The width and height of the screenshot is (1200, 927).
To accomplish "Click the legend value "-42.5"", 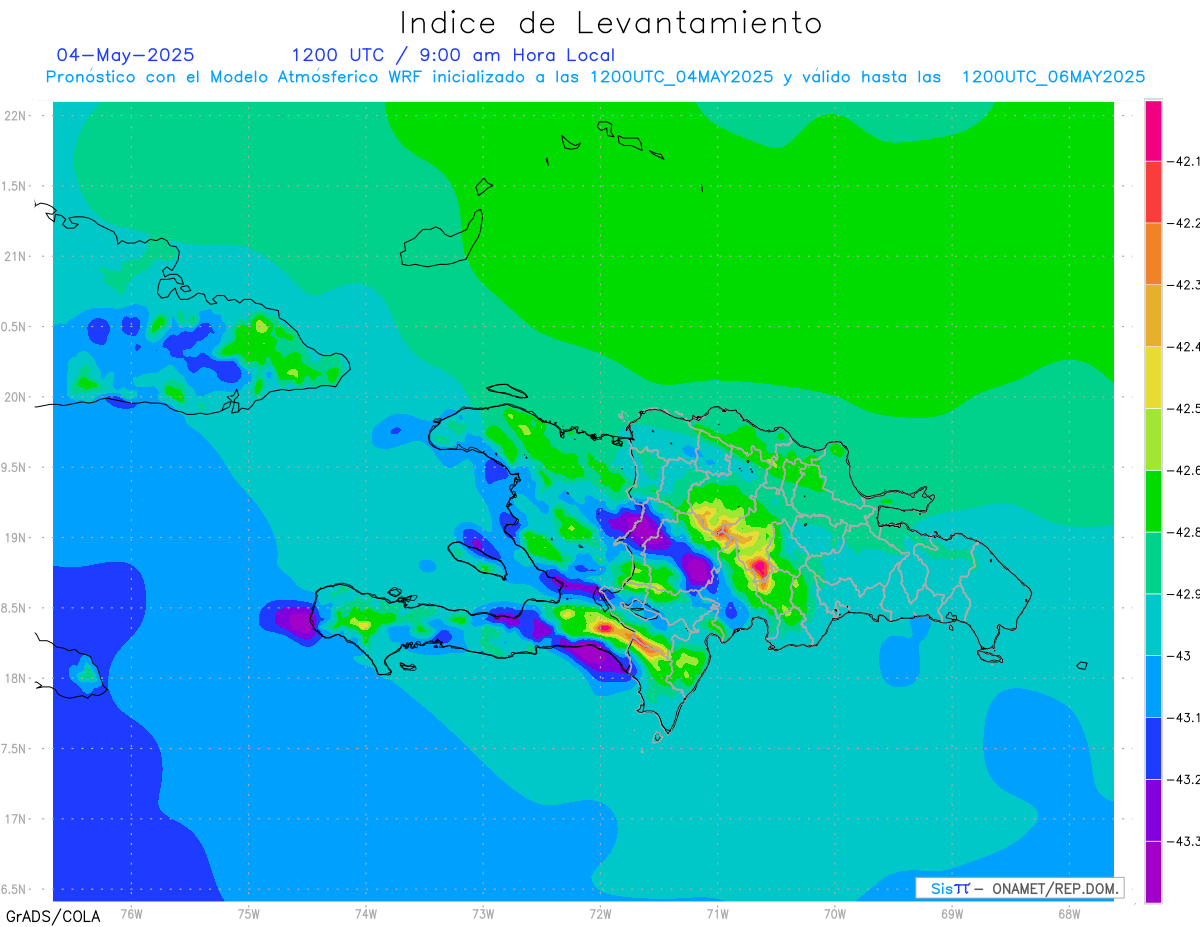I will click(1185, 409).
